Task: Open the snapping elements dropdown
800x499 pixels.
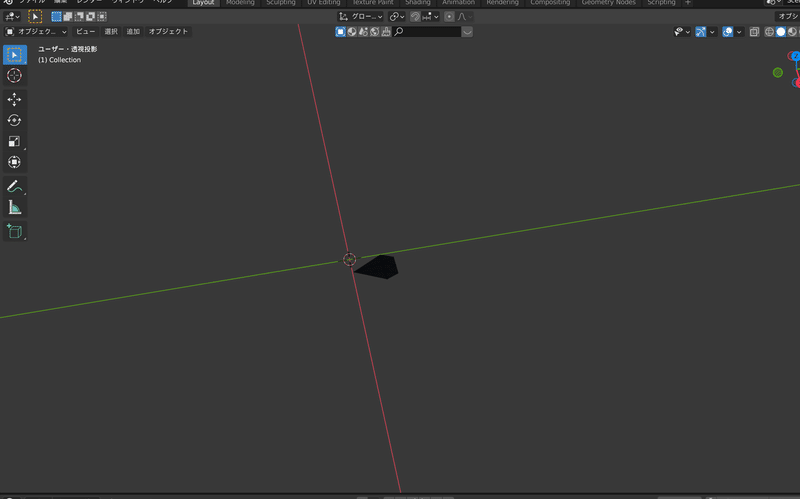Action: 431,17
